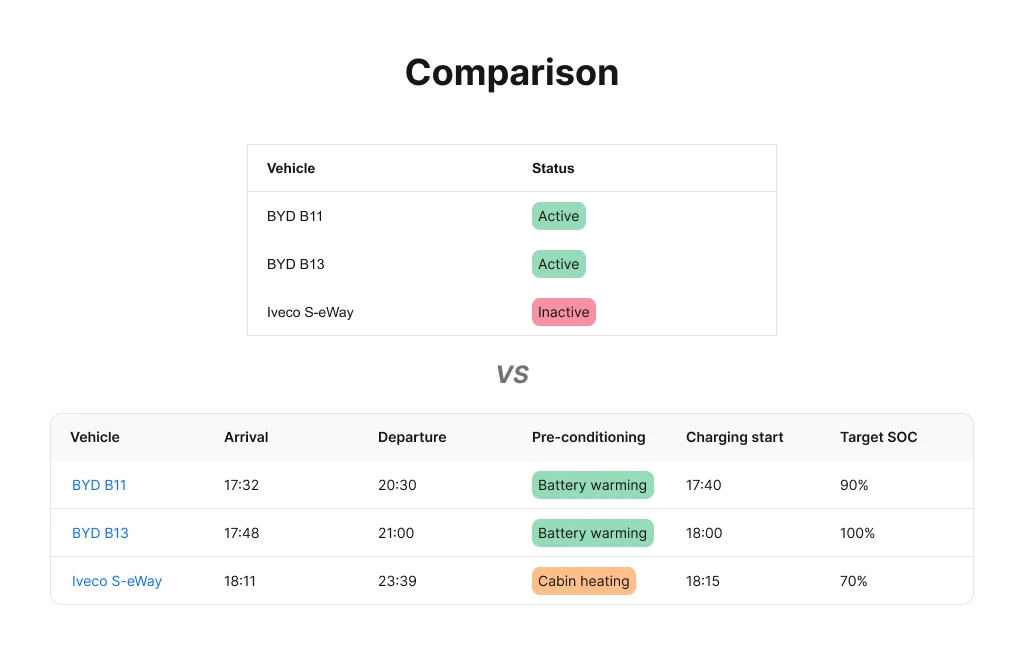Sort by the Pre-conditioning column header
1024x655 pixels.
click(x=588, y=437)
